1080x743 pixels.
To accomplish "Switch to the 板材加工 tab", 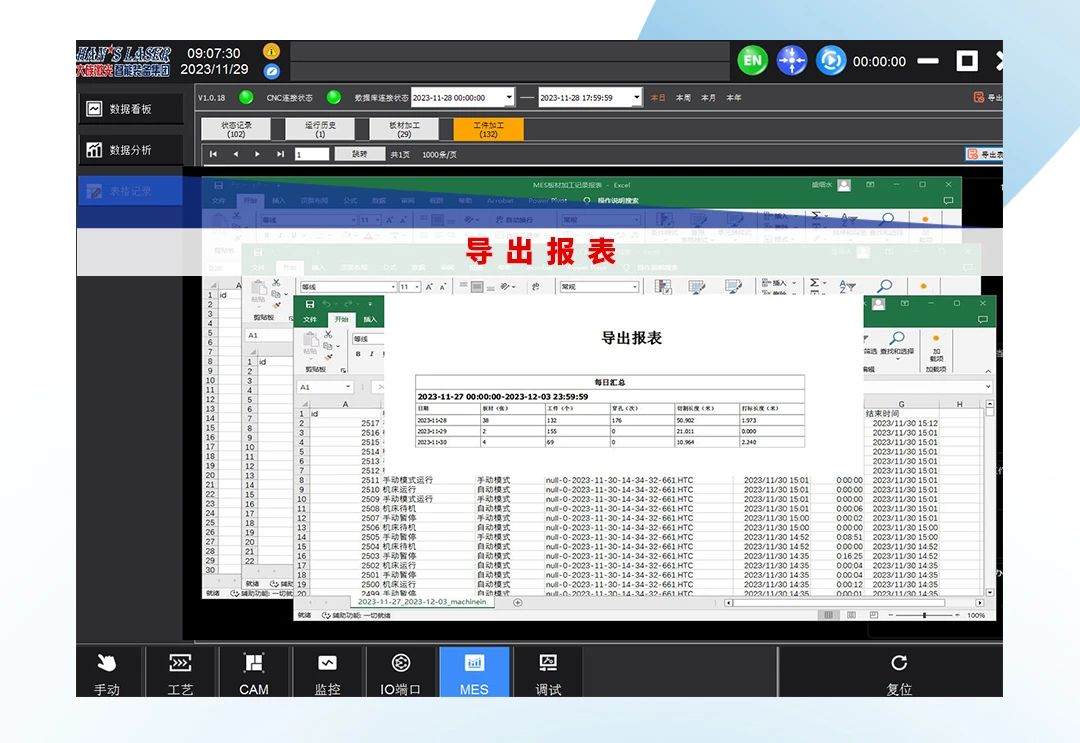I will 401,128.
